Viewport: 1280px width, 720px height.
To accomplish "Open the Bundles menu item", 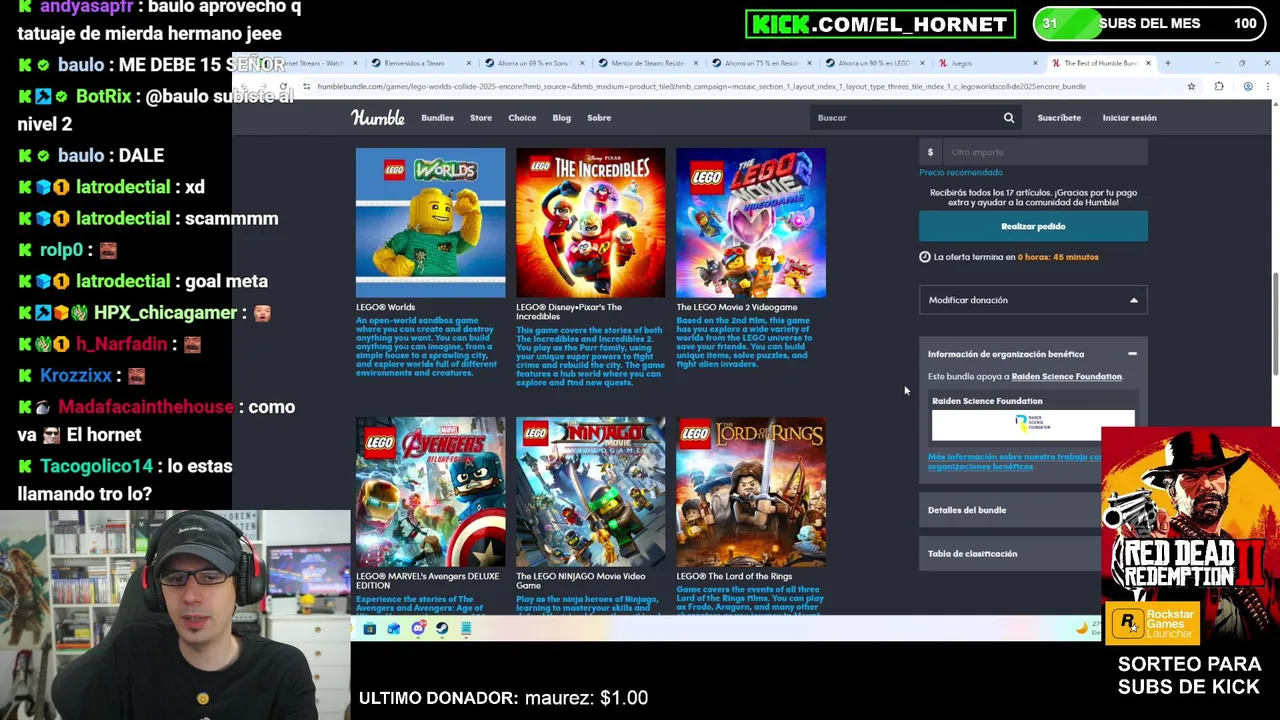I will coord(437,118).
